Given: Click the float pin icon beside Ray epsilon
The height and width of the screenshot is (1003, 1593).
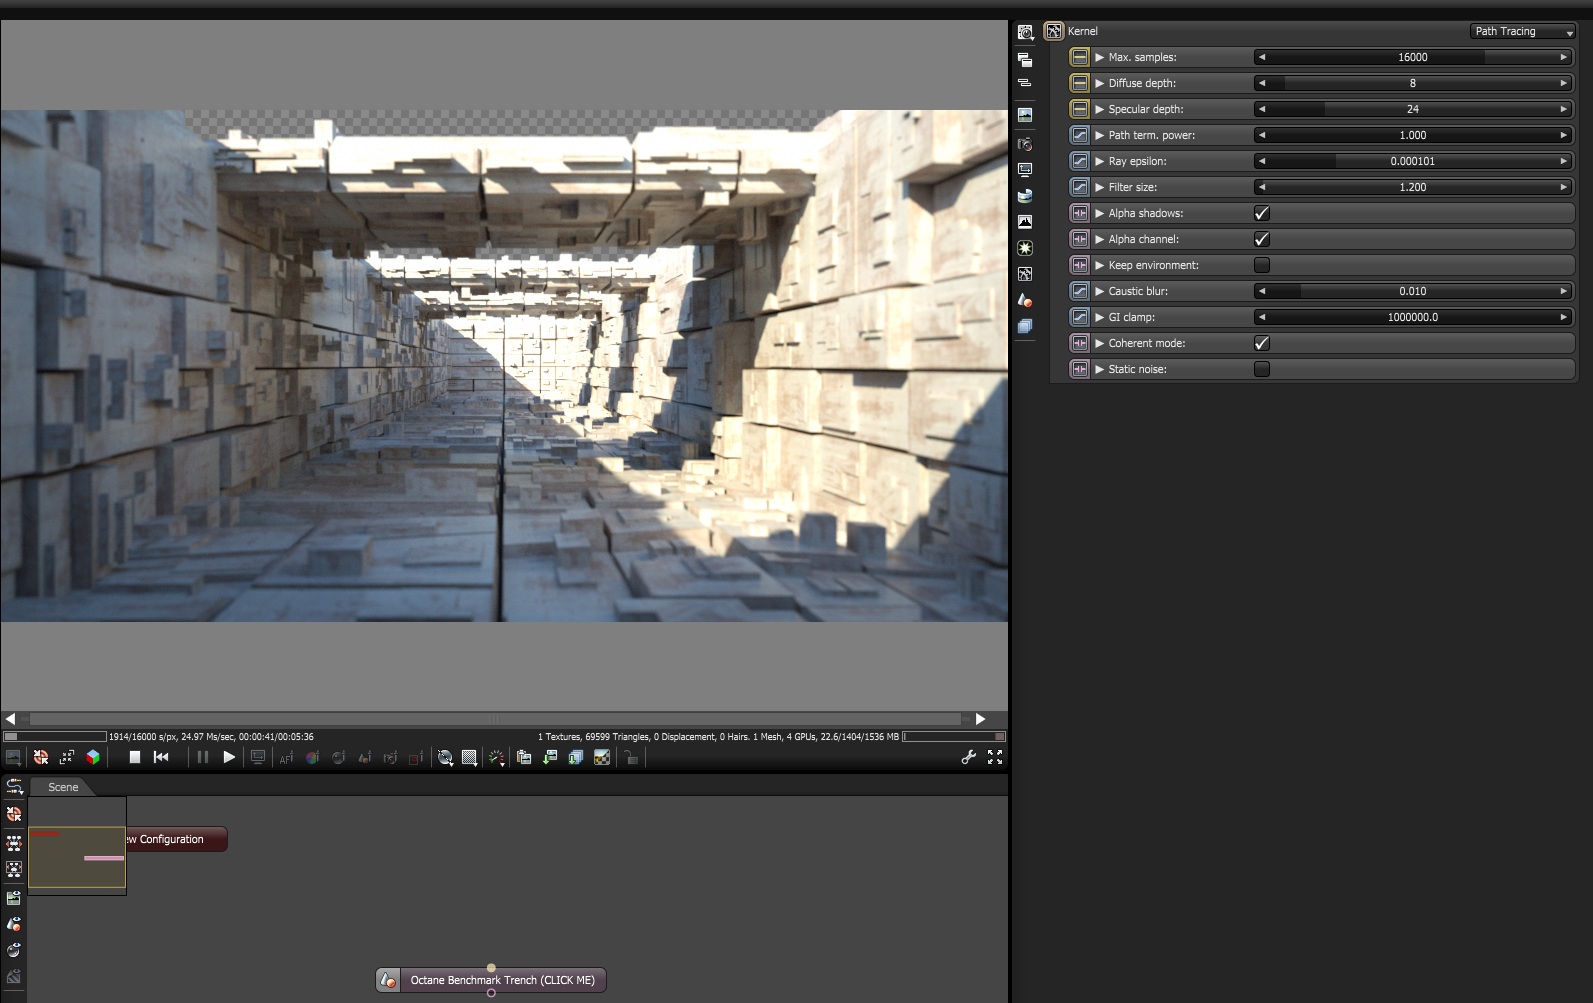Looking at the screenshot, I should [1079, 161].
